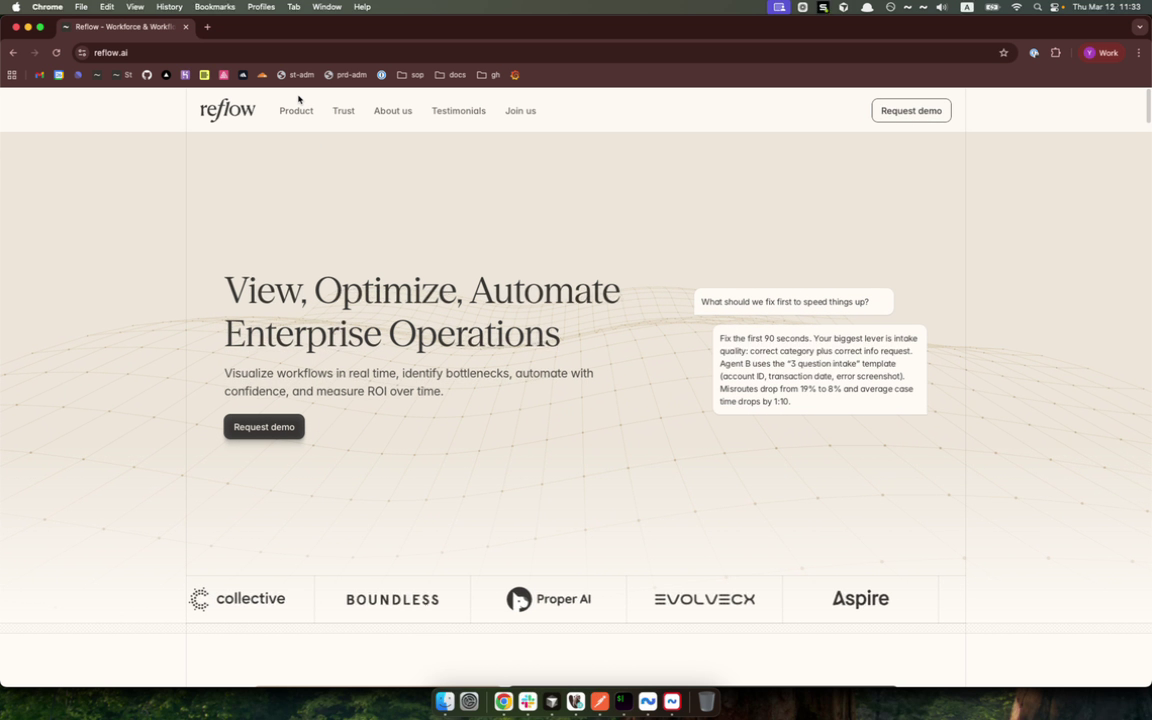
Task: Open site information icon in address bar
Action: pyautogui.click(x=82, y=53)
